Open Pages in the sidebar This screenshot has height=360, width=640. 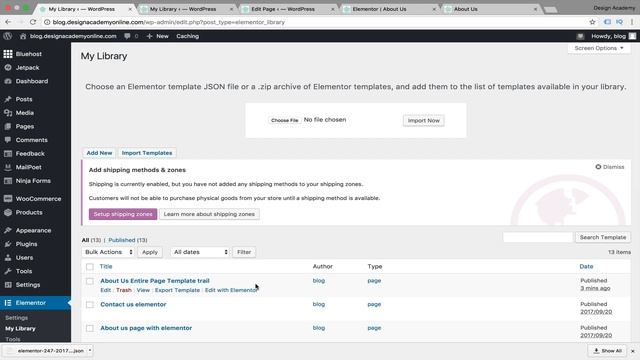pos(24,126)
